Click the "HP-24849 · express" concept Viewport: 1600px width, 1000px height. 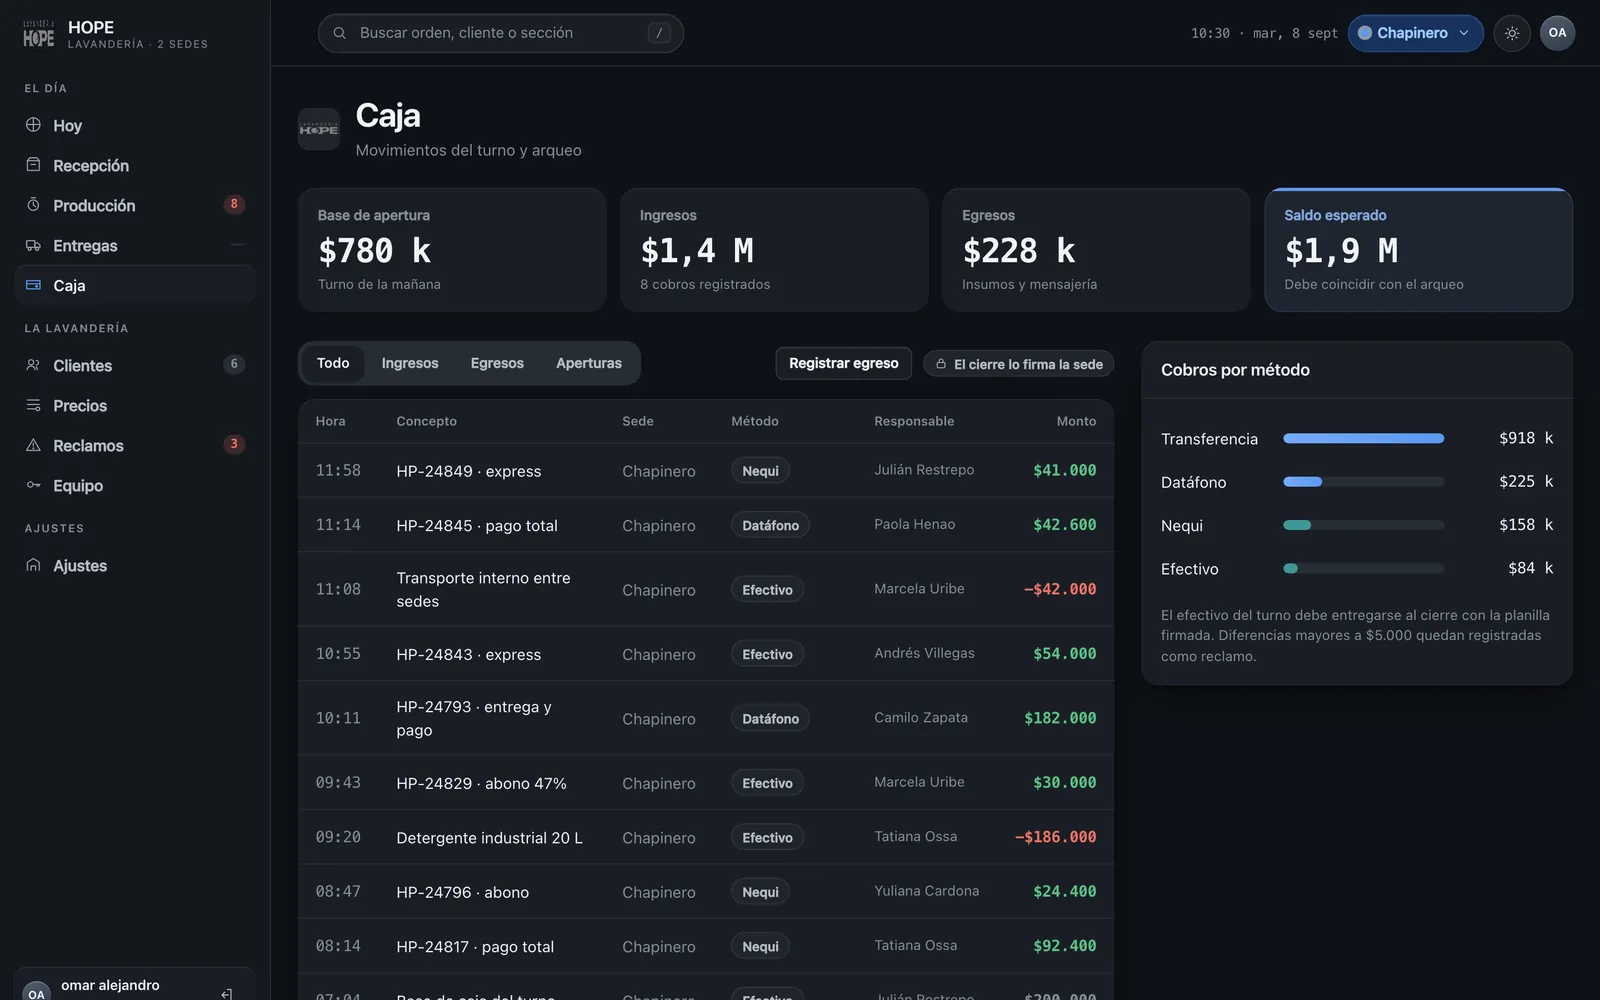(469, 471)
